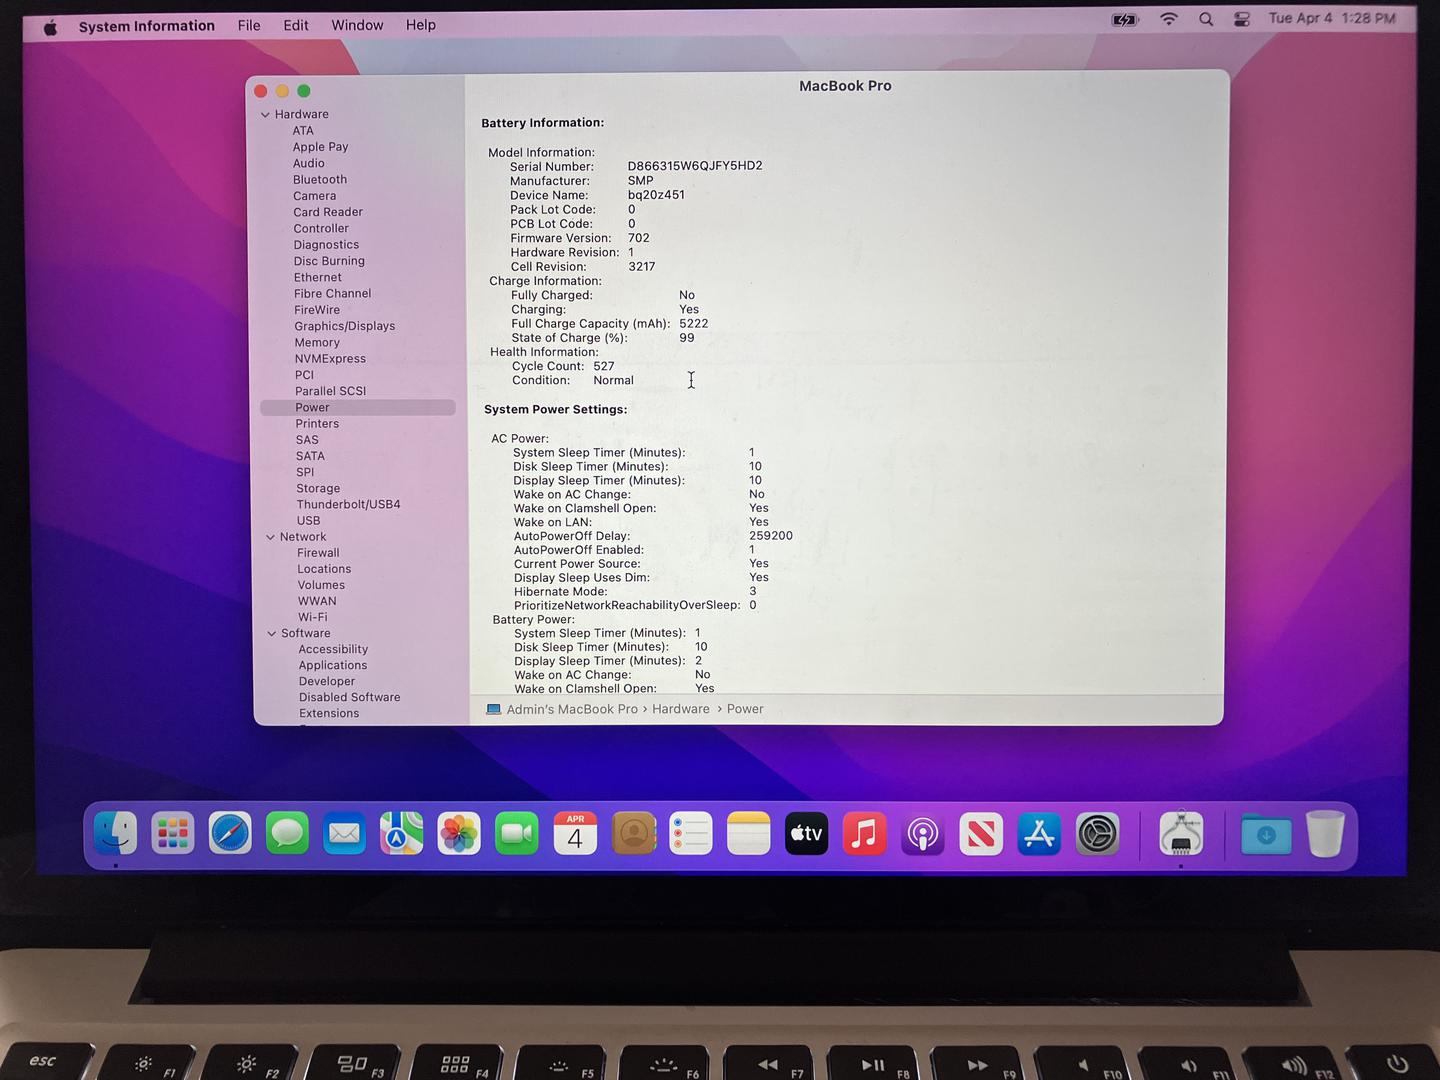The image size is (1440, 1080).
Task: Open Mail app in the Dock
Action: tap(344, 833)
